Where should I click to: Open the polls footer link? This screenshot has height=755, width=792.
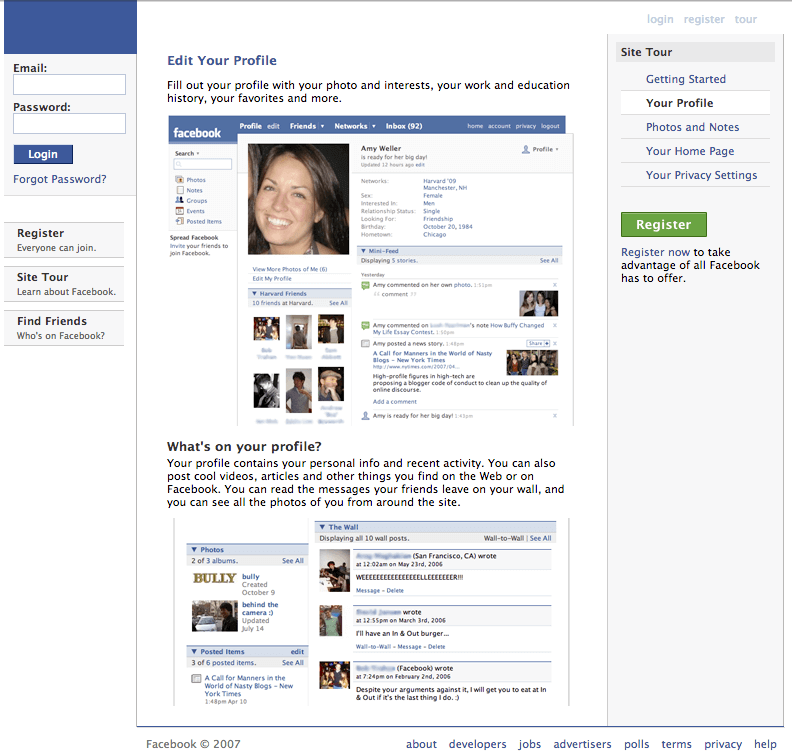pos(636,744)
